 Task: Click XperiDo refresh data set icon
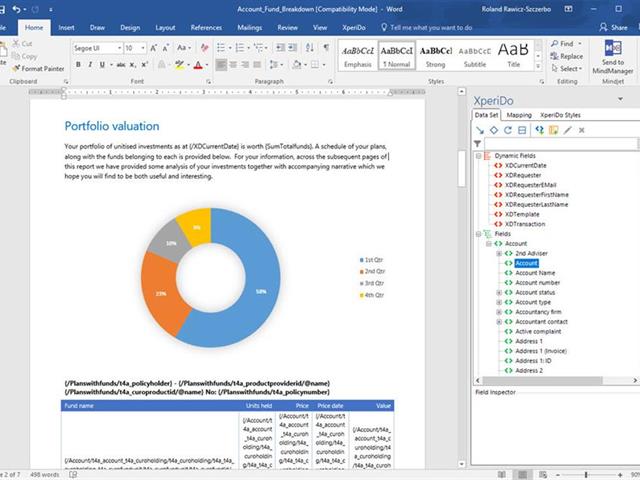[x=508, y=130]
